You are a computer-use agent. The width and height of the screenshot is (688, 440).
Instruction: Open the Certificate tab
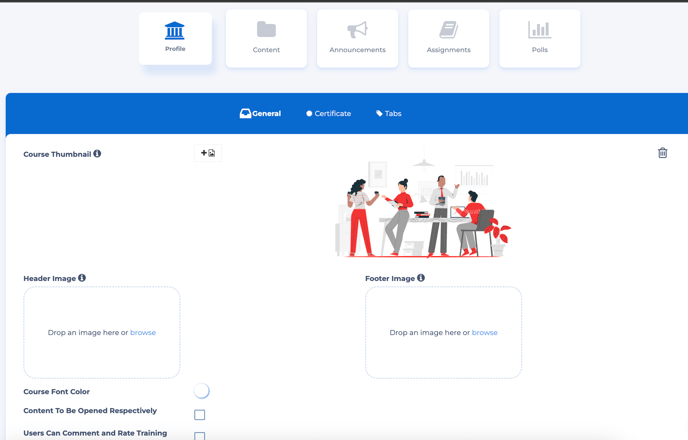coord(328,114)
